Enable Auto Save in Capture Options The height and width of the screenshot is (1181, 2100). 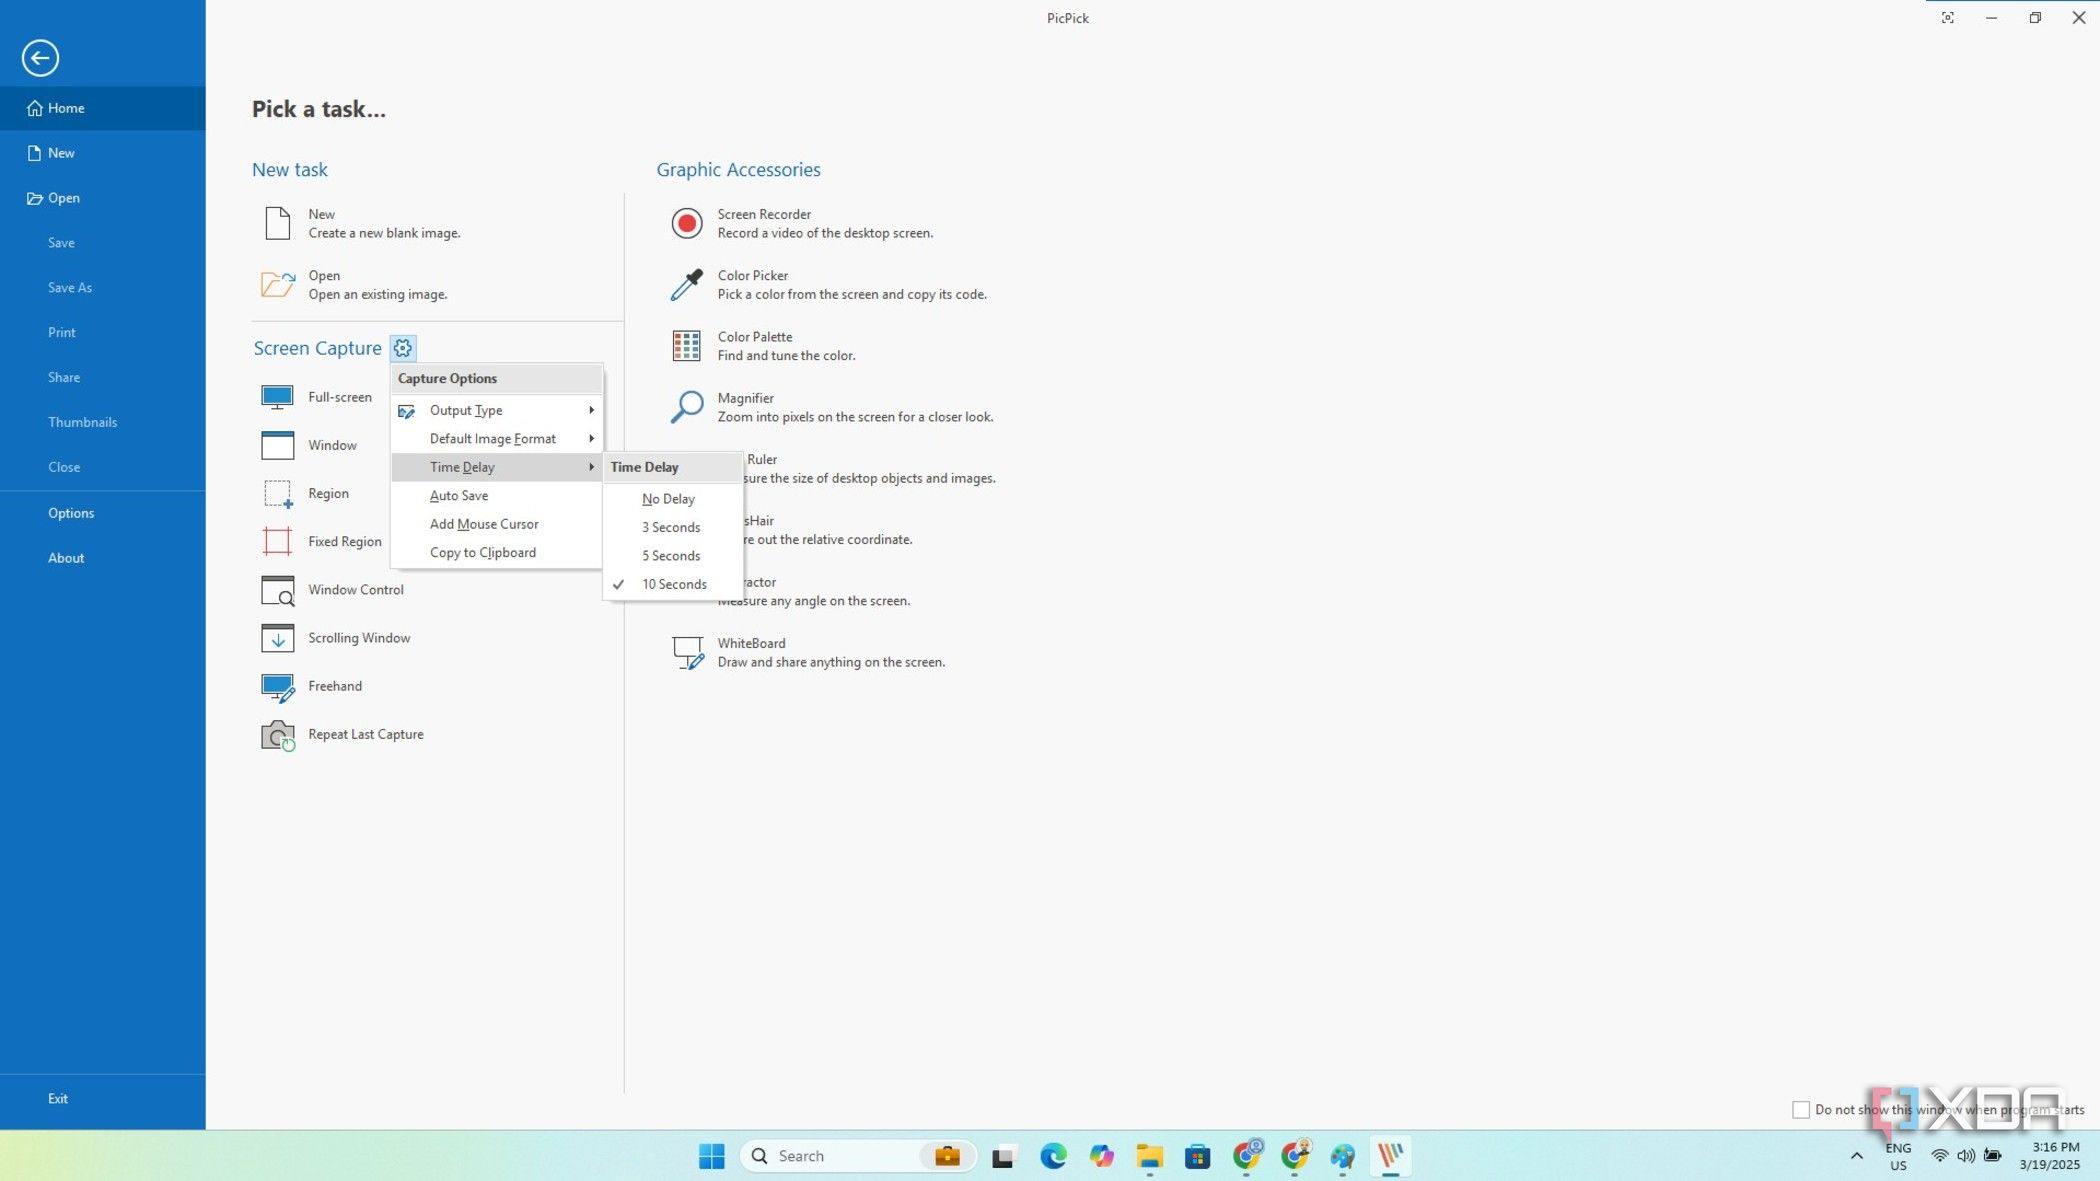click(x=459, y=495)
